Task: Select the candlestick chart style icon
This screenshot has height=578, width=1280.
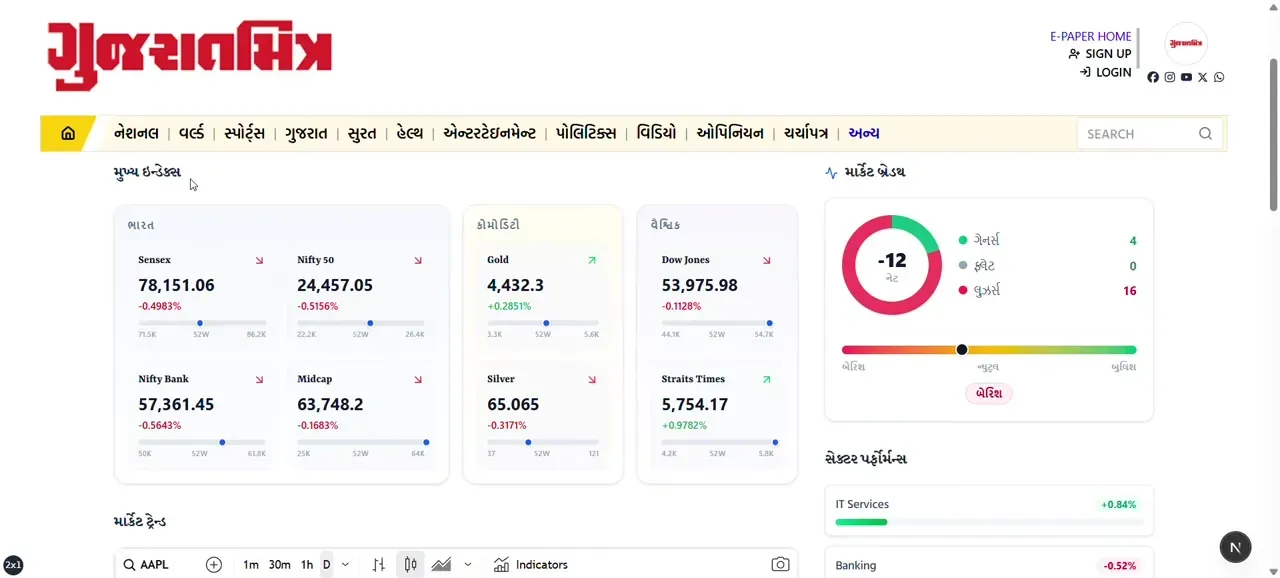Action: pyautogui.click(x=410, y=565)
